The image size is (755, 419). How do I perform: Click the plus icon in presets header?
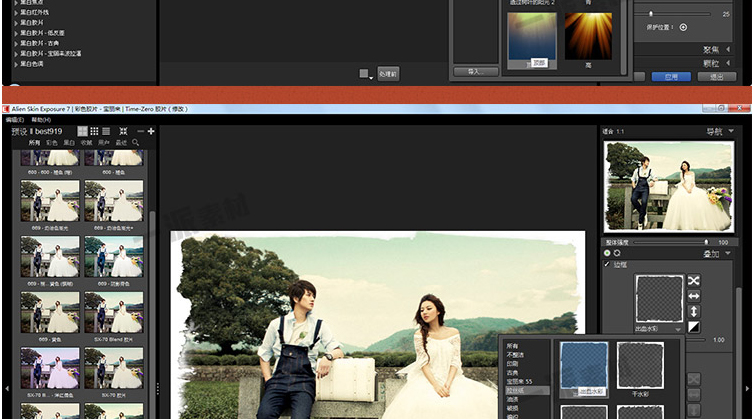pos(151,131)
